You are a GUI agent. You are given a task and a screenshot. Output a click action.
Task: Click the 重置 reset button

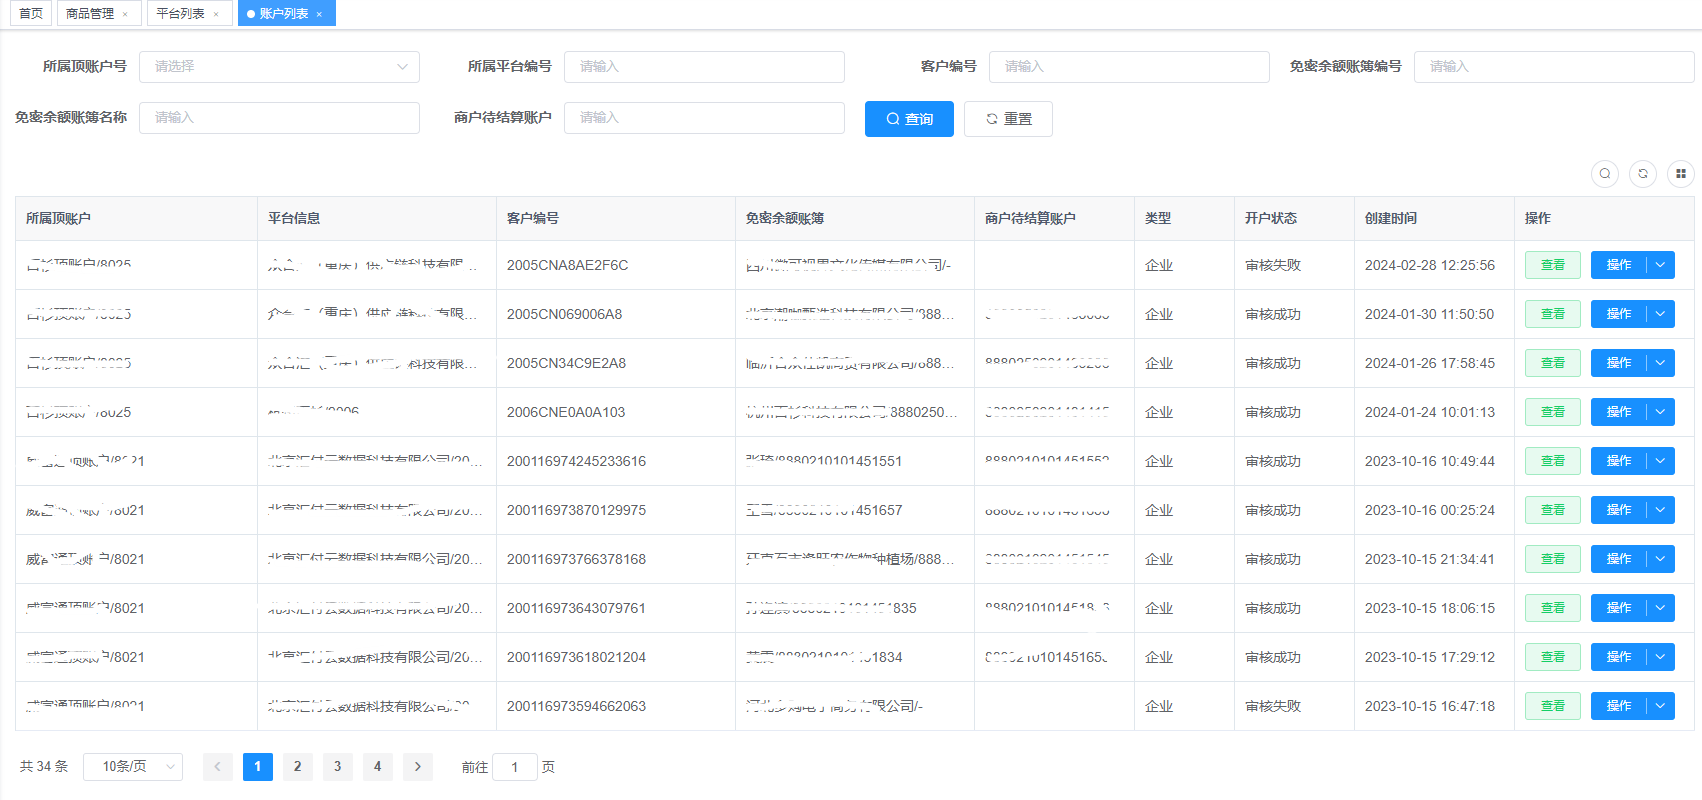(1008, 119)
